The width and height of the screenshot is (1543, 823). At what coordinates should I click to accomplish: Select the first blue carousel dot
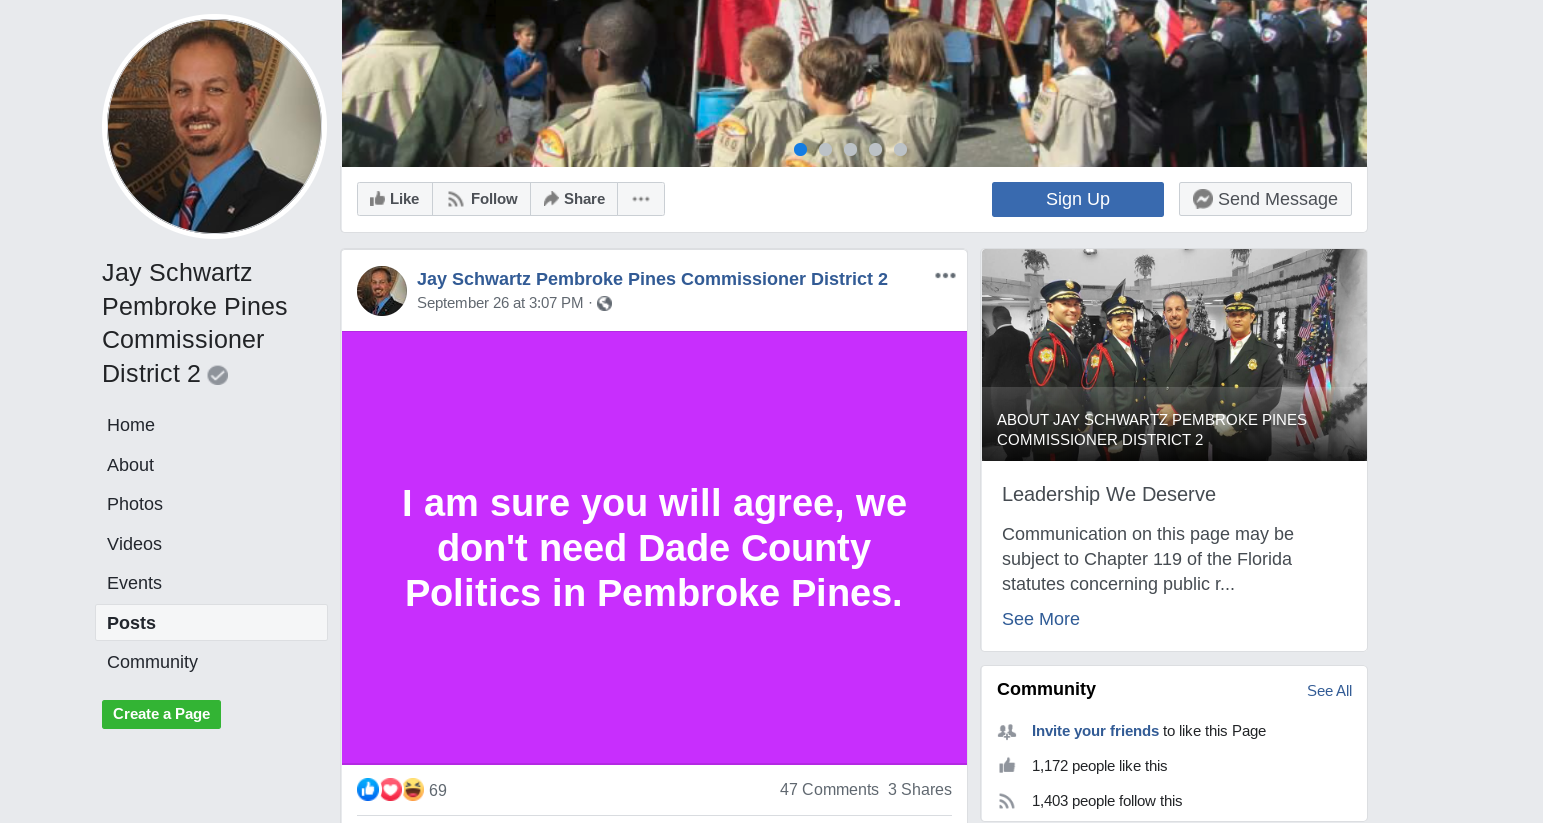tap(800, 149)
